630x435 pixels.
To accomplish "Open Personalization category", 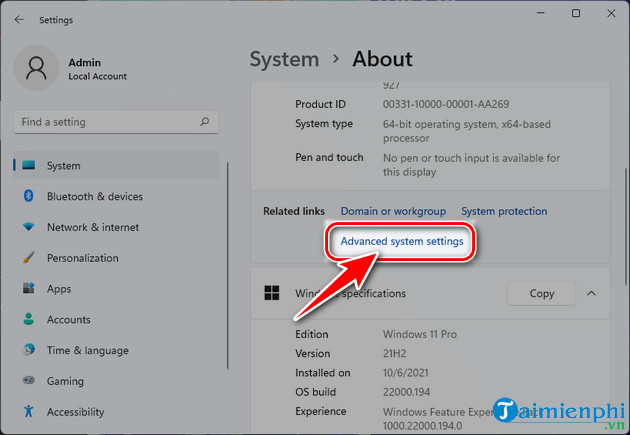I will 116,257.
